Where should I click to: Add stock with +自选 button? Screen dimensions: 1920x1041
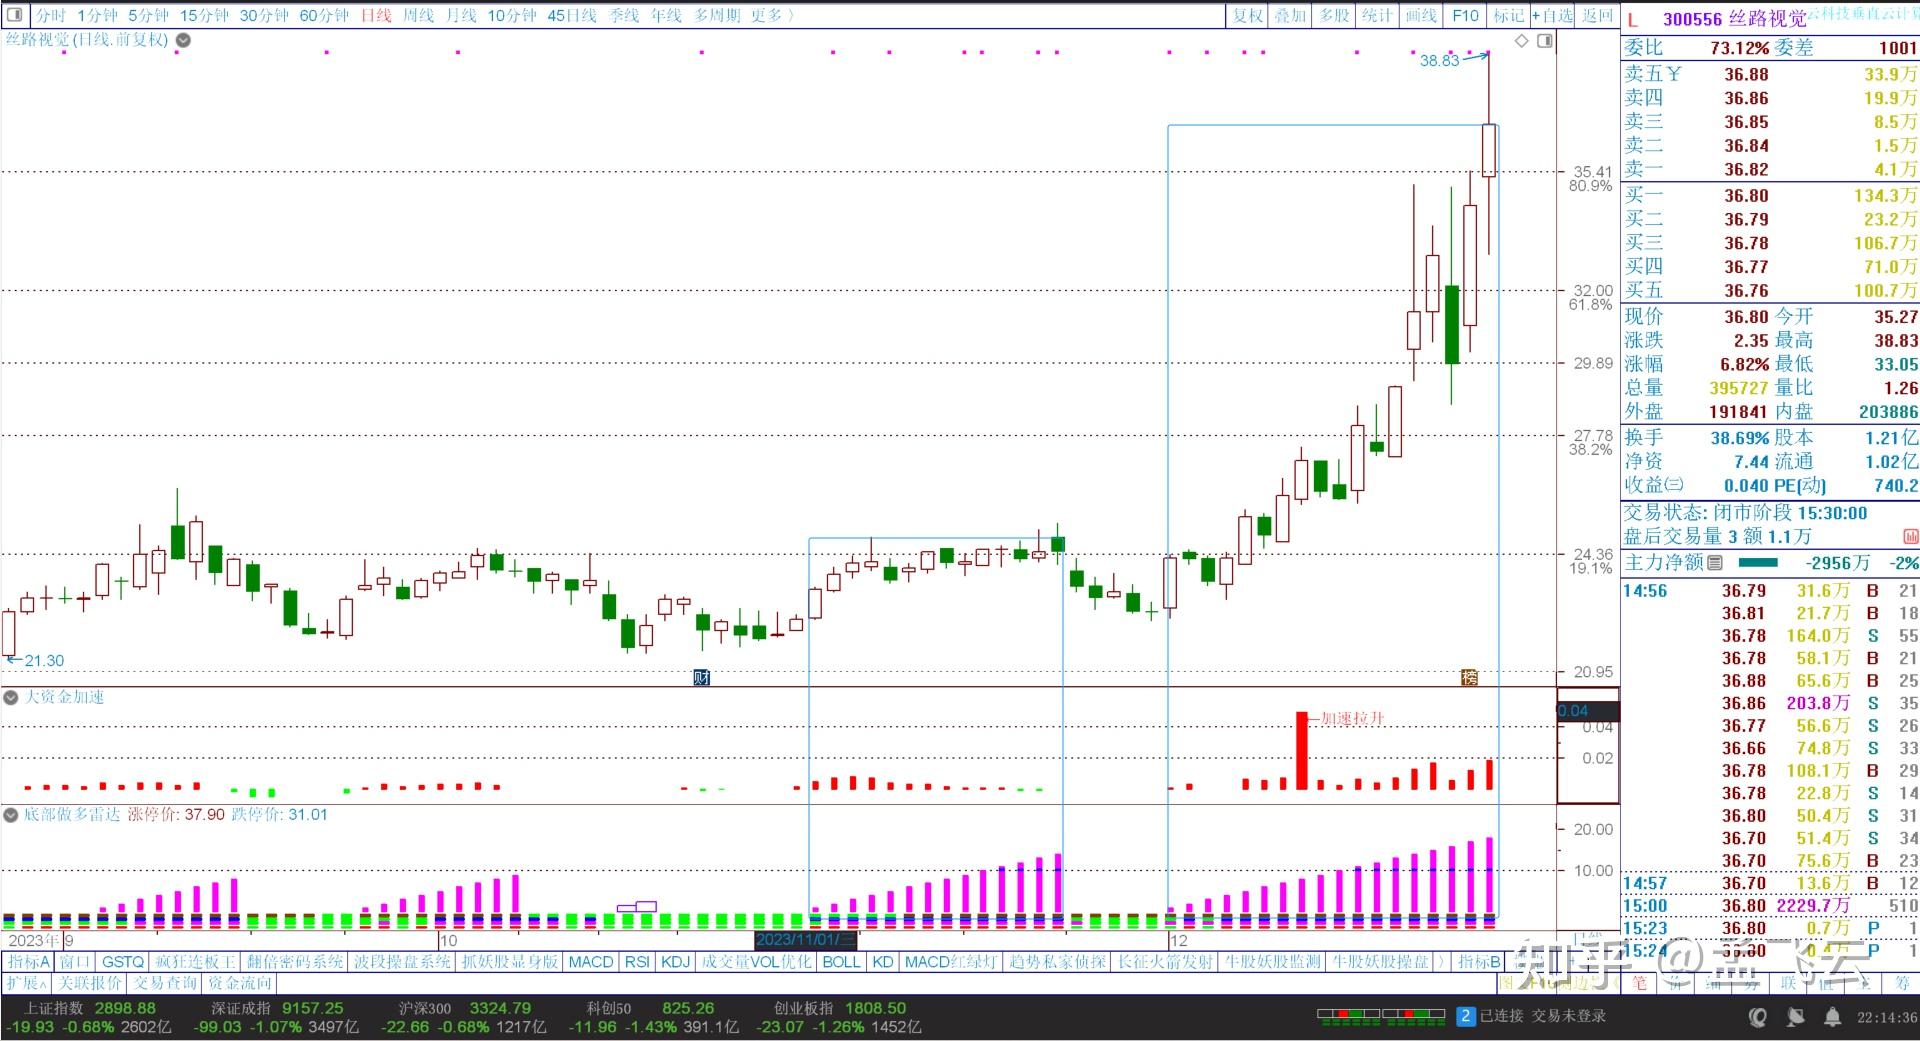[1553, 15]
